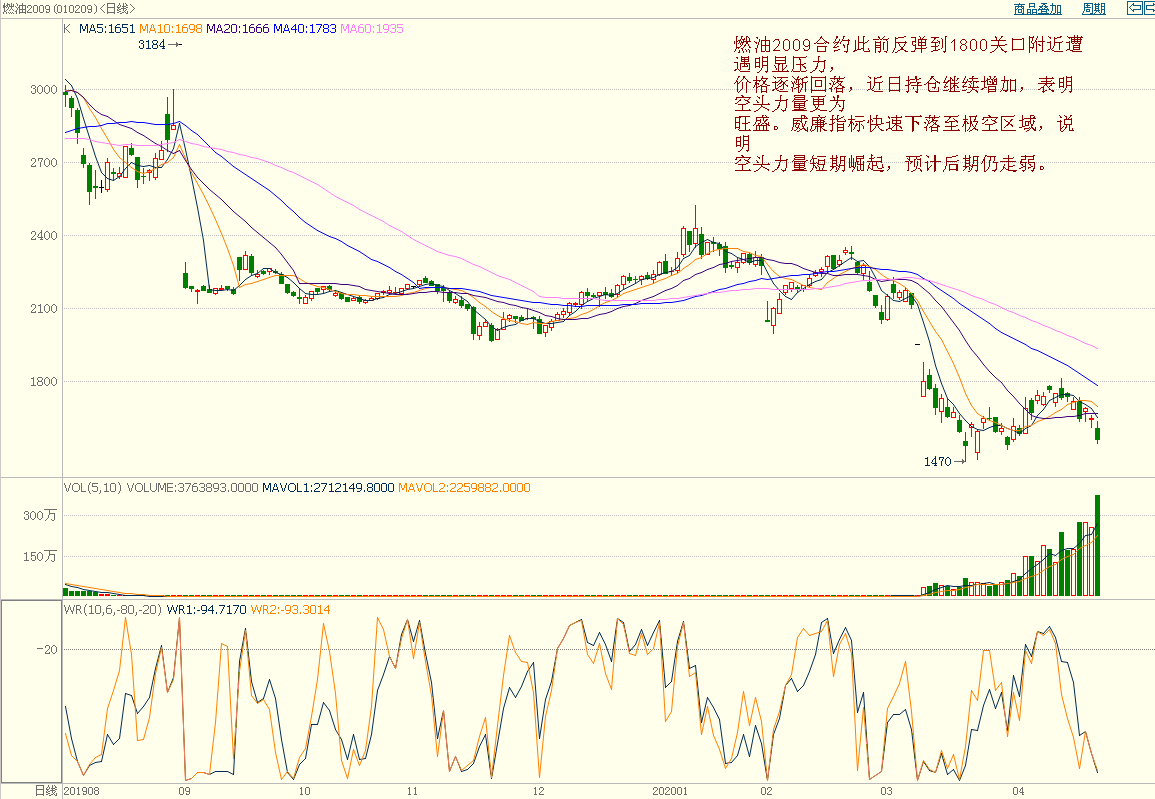
Task: Click the 1470 low price arrow marker
Action: click(943, 461)
